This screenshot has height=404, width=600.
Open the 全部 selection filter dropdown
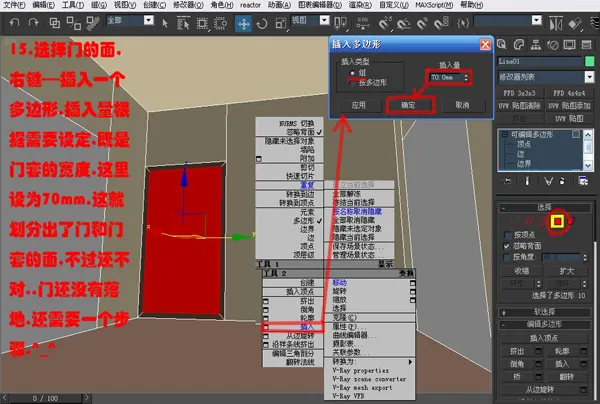click(x=148, y=20)
